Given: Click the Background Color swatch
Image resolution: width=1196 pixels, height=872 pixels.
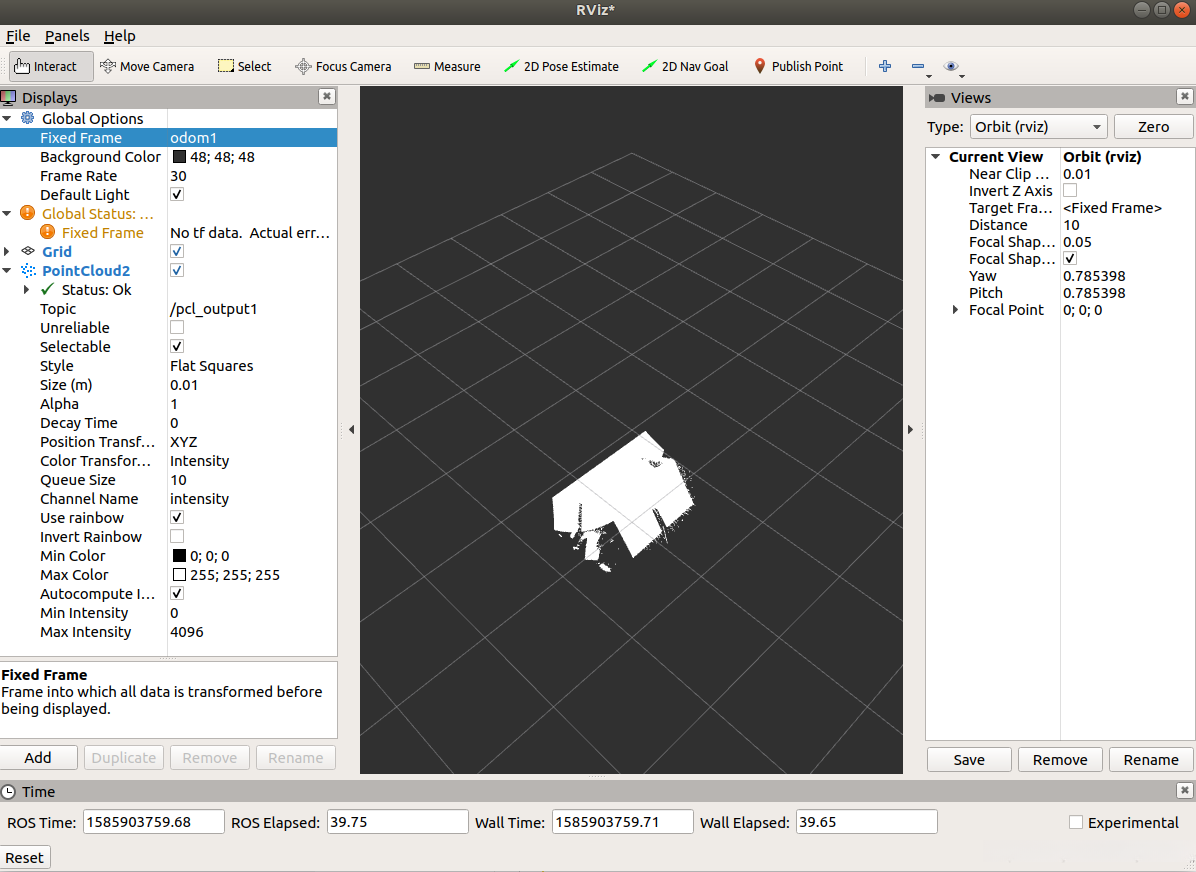Looking at the screenshot, I should (179, 157).
